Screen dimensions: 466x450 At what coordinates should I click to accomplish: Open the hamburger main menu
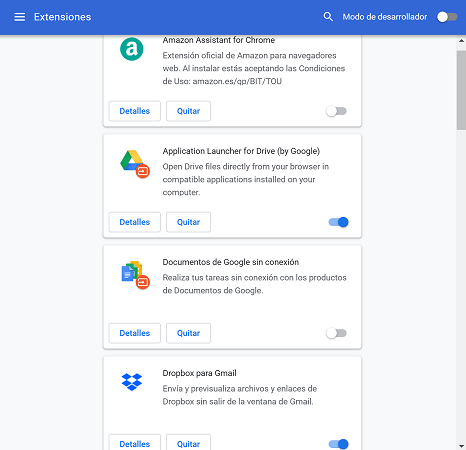coord(19,17)
